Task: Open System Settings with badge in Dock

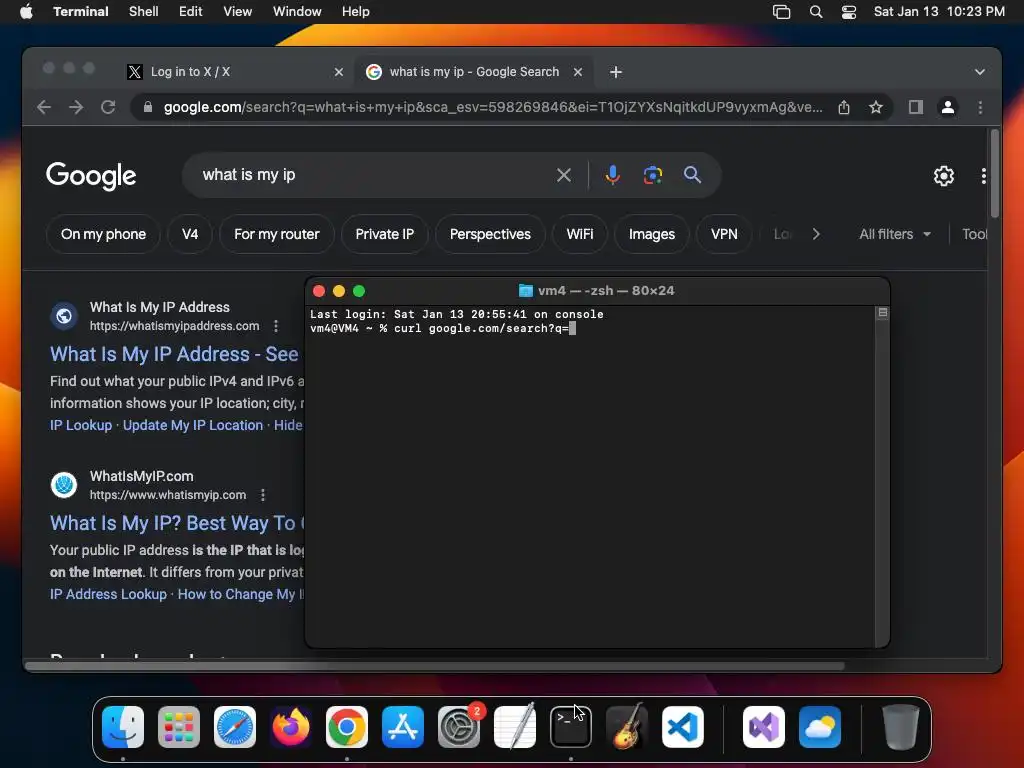Action: tap(459, 727)
